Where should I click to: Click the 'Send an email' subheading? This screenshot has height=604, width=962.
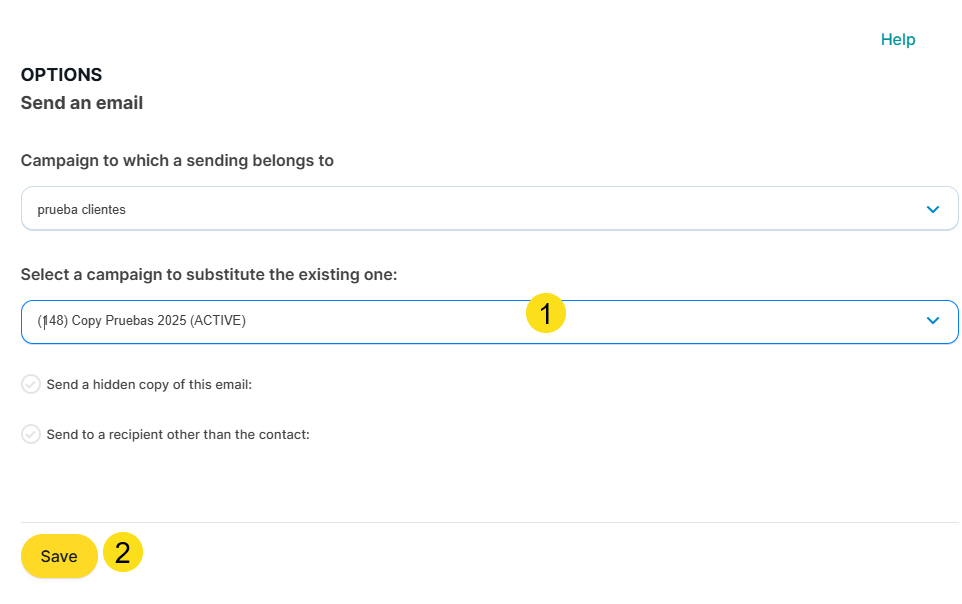82,103
